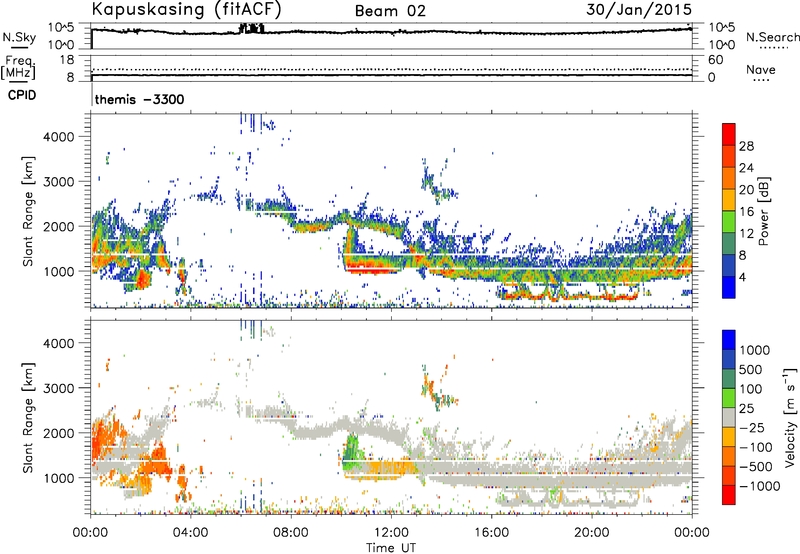800x554 pixels.
Task: Click the Velocity [m s⁻¹] colorbar label
Action: 790,417
